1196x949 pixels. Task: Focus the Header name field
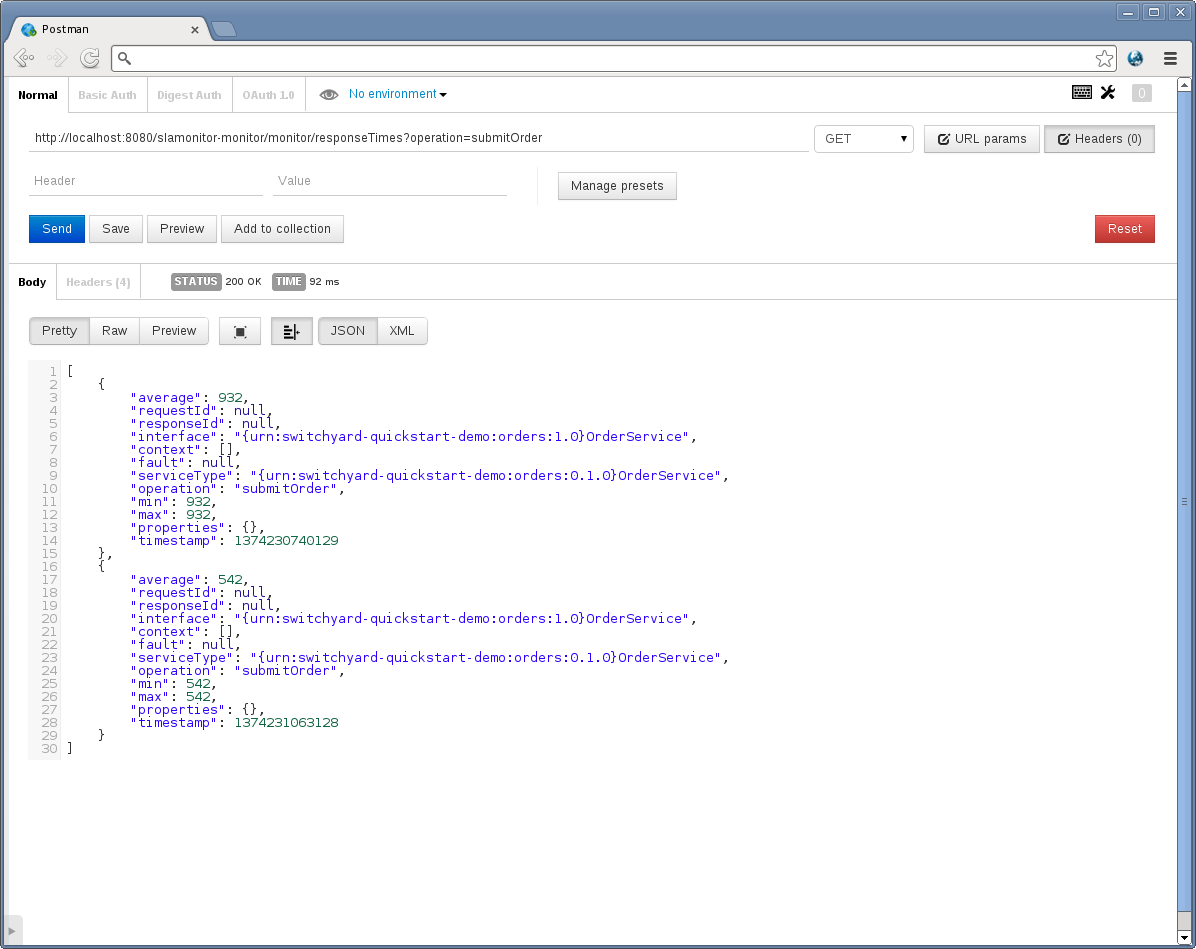point(146,182)
